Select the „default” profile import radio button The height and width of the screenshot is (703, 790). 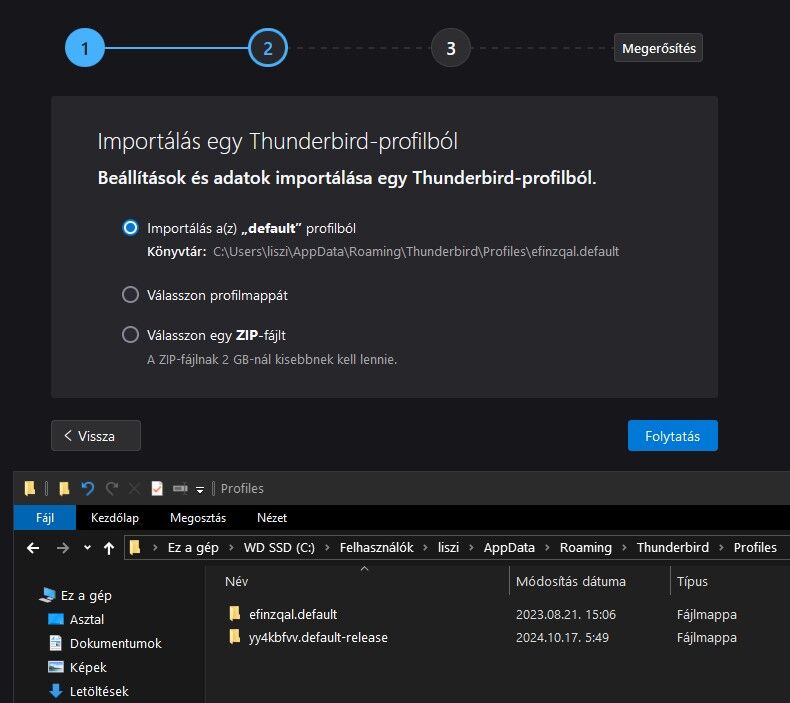[130, 228]
